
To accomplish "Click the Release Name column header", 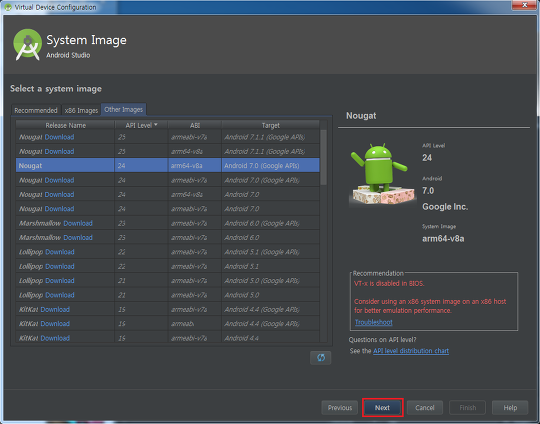I will pos(65,125).
